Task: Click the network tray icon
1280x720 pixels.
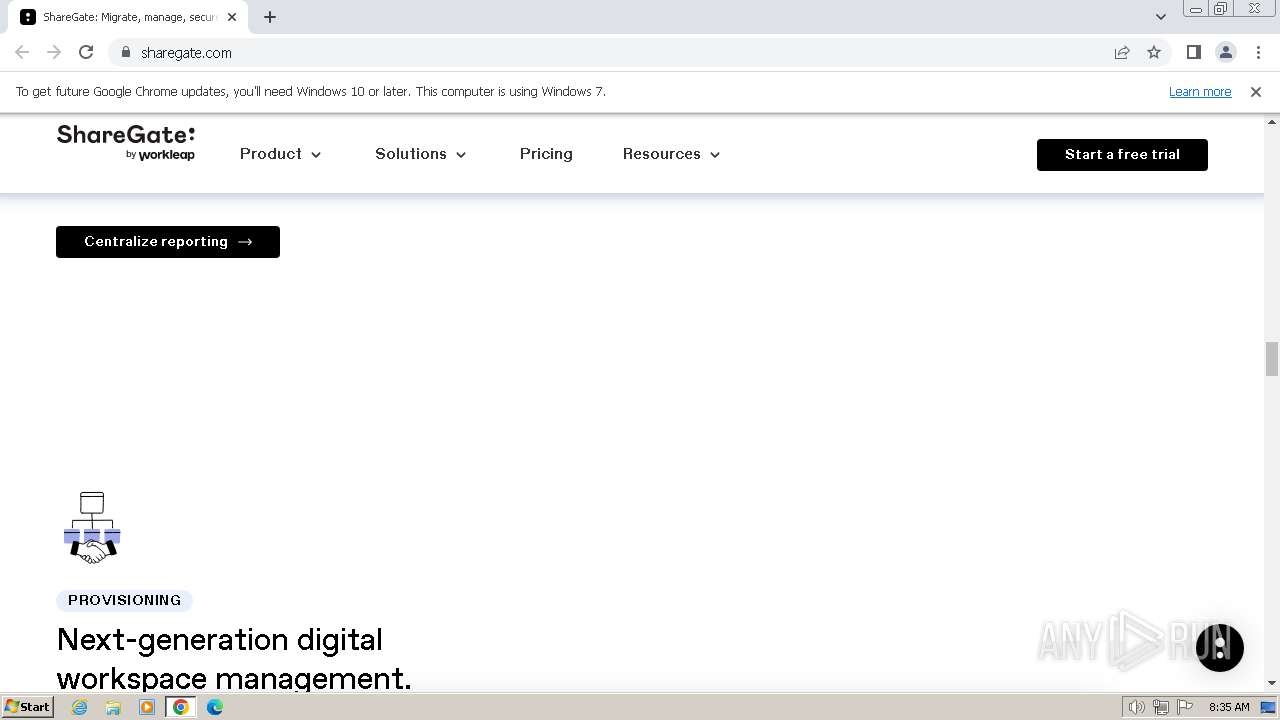Action: (x=1161, y=707)
